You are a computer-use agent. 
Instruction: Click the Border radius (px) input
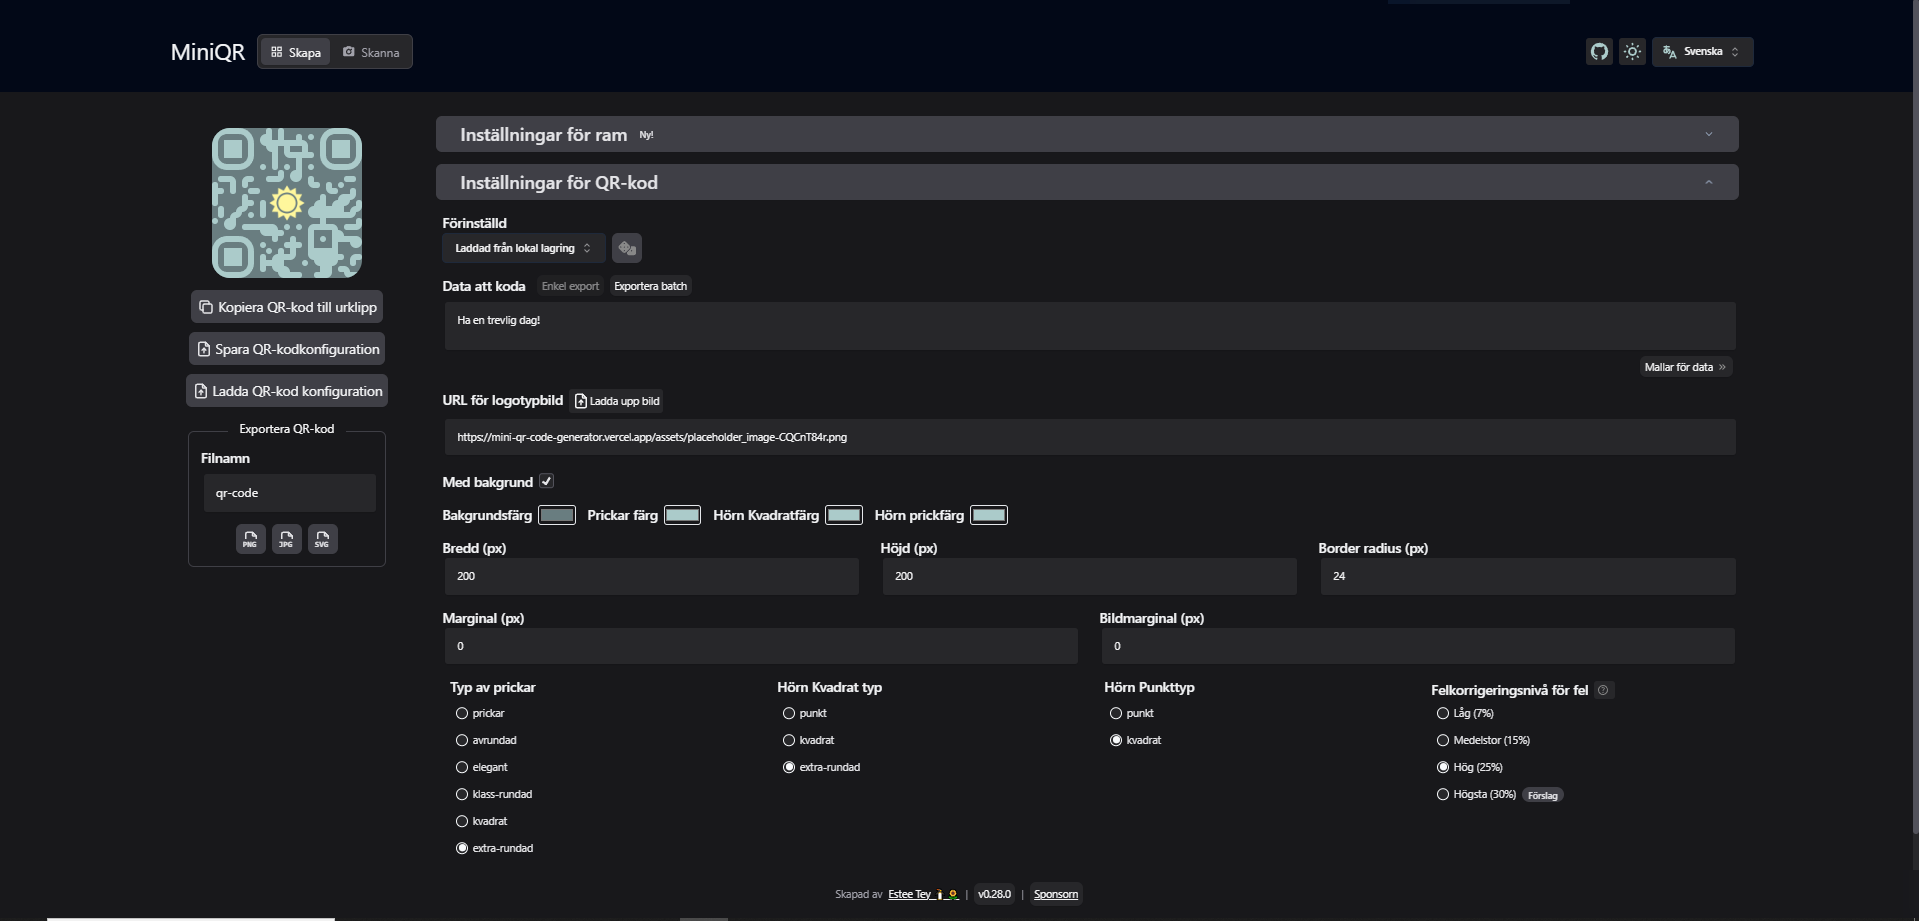click(x=1528, y=576)
